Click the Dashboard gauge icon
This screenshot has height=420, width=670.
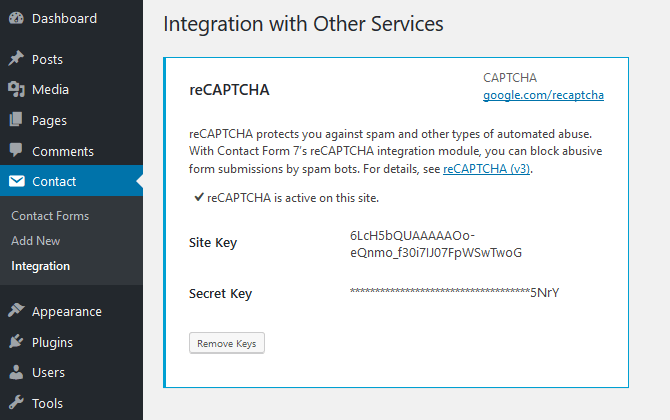pos(16,18)
